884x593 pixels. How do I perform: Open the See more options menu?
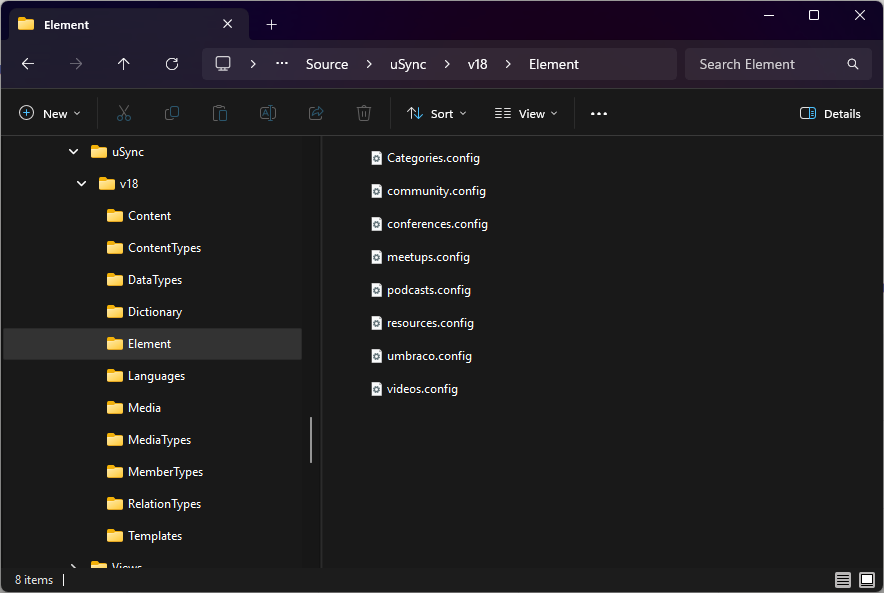pos(599,114)
